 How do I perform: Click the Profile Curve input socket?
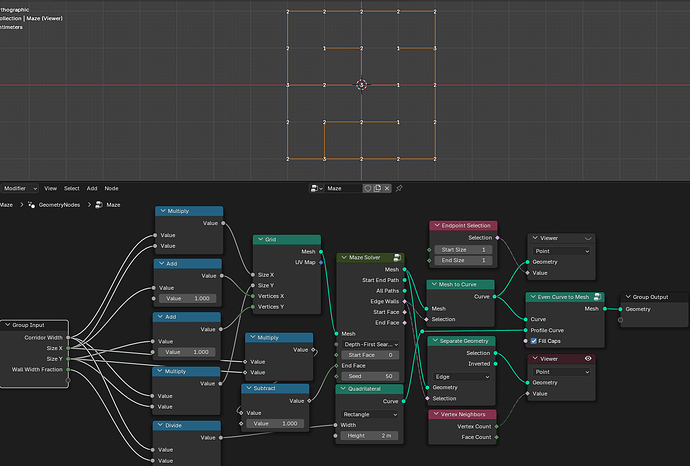coord(526,330)
